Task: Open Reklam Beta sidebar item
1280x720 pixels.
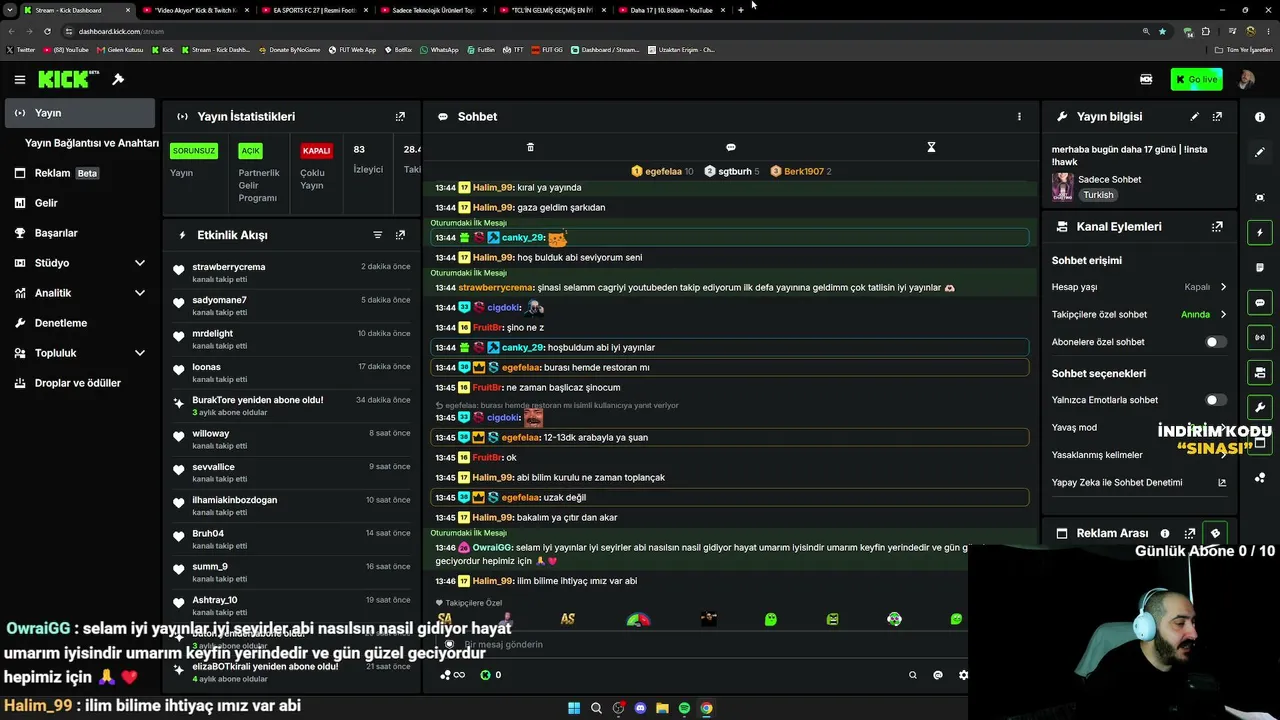Action: pos(80,173)
